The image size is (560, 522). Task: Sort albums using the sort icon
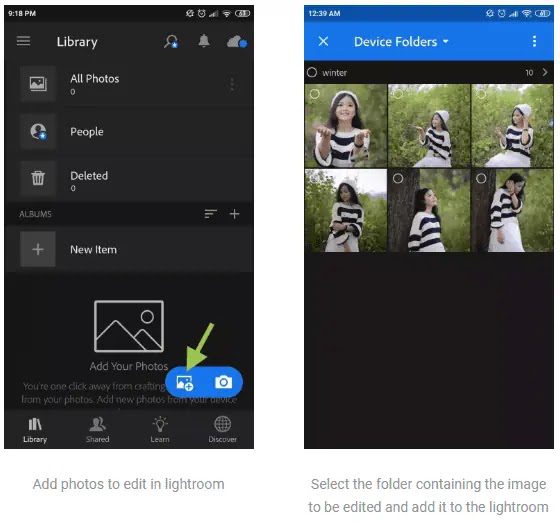(x=210, y=214)
